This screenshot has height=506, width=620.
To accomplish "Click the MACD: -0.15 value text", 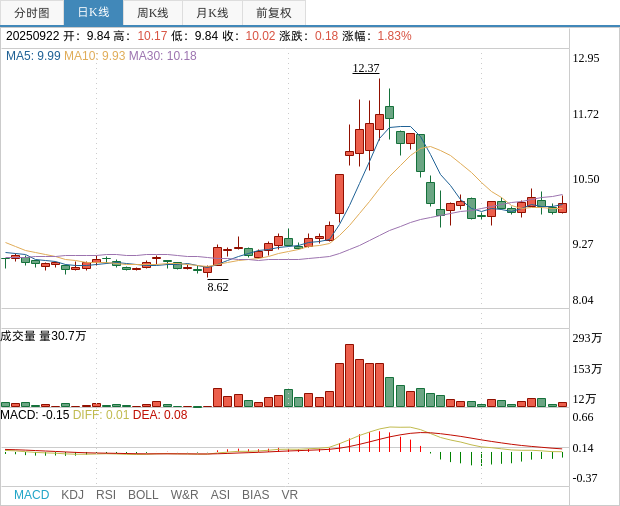I will pyautogui.click(x=35, y=415).
